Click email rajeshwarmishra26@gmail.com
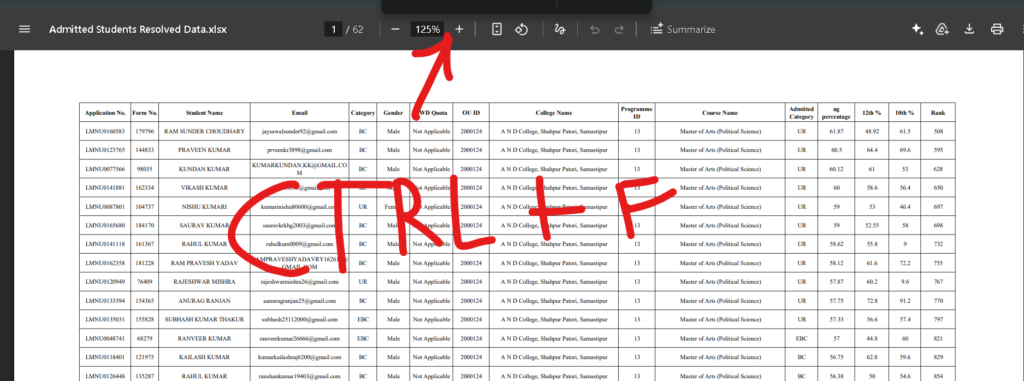Screen dimensions: 1024x381 300,282
